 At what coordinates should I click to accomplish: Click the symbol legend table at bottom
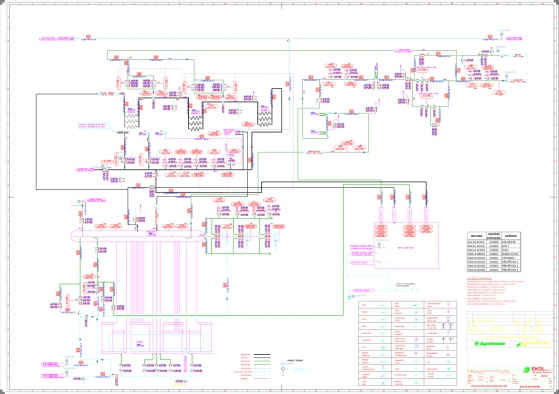pyautogui.click(x=407, y=343)
